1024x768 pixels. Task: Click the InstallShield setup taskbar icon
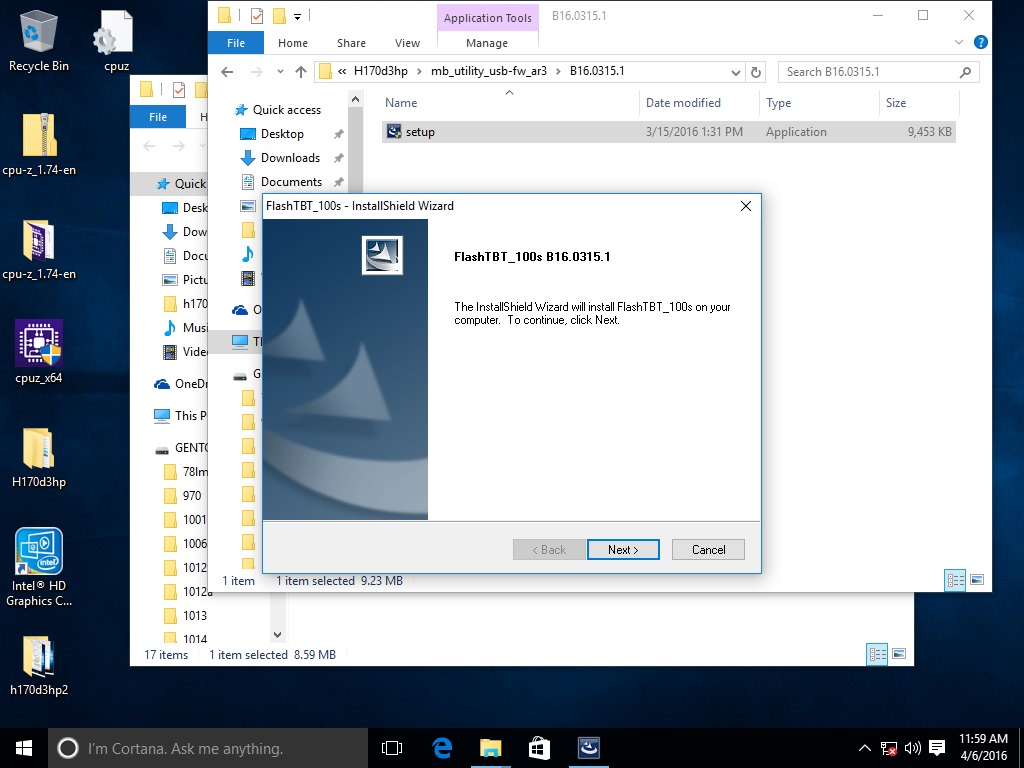tap(588, 748)
